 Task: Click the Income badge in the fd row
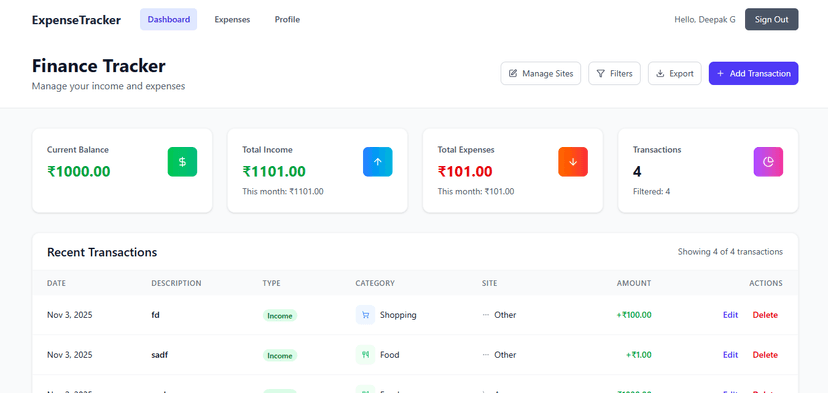tap(280, 315)
